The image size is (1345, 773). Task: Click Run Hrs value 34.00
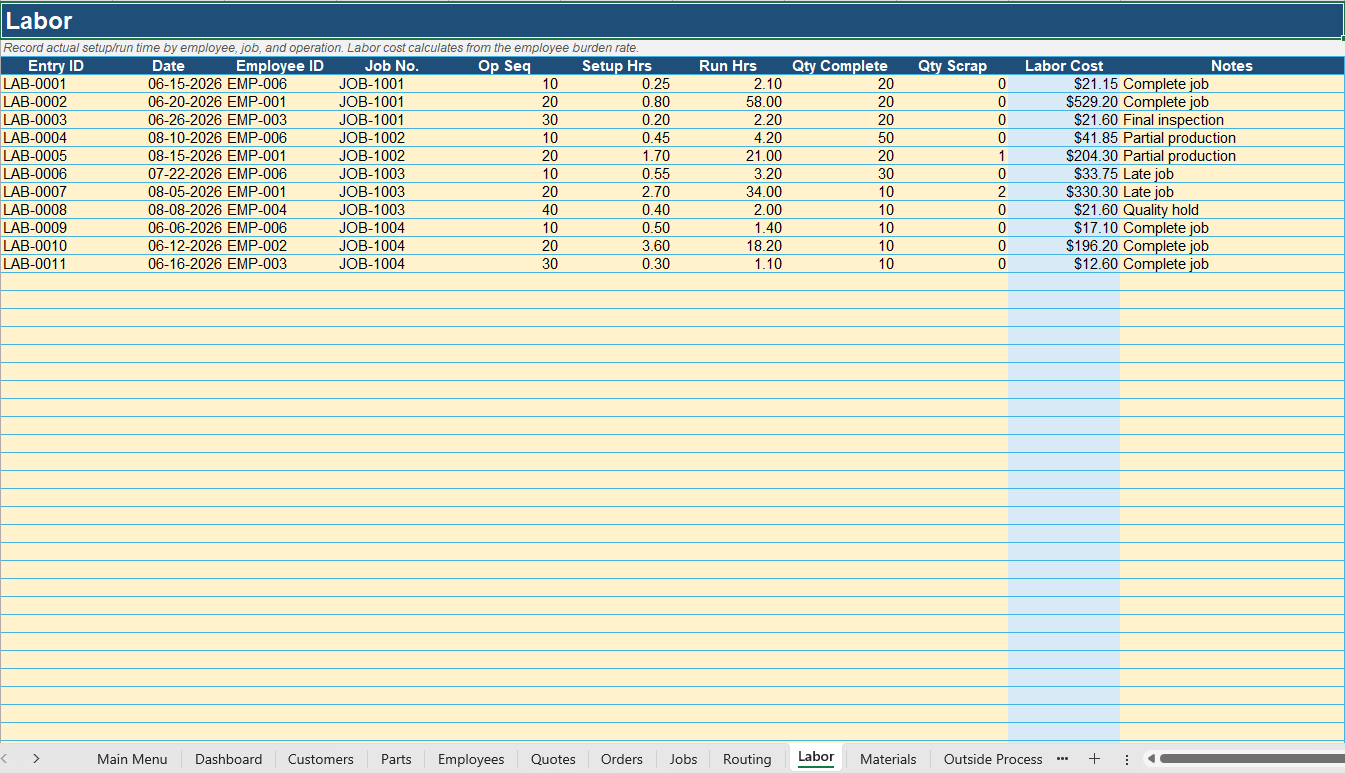[728, 192]
